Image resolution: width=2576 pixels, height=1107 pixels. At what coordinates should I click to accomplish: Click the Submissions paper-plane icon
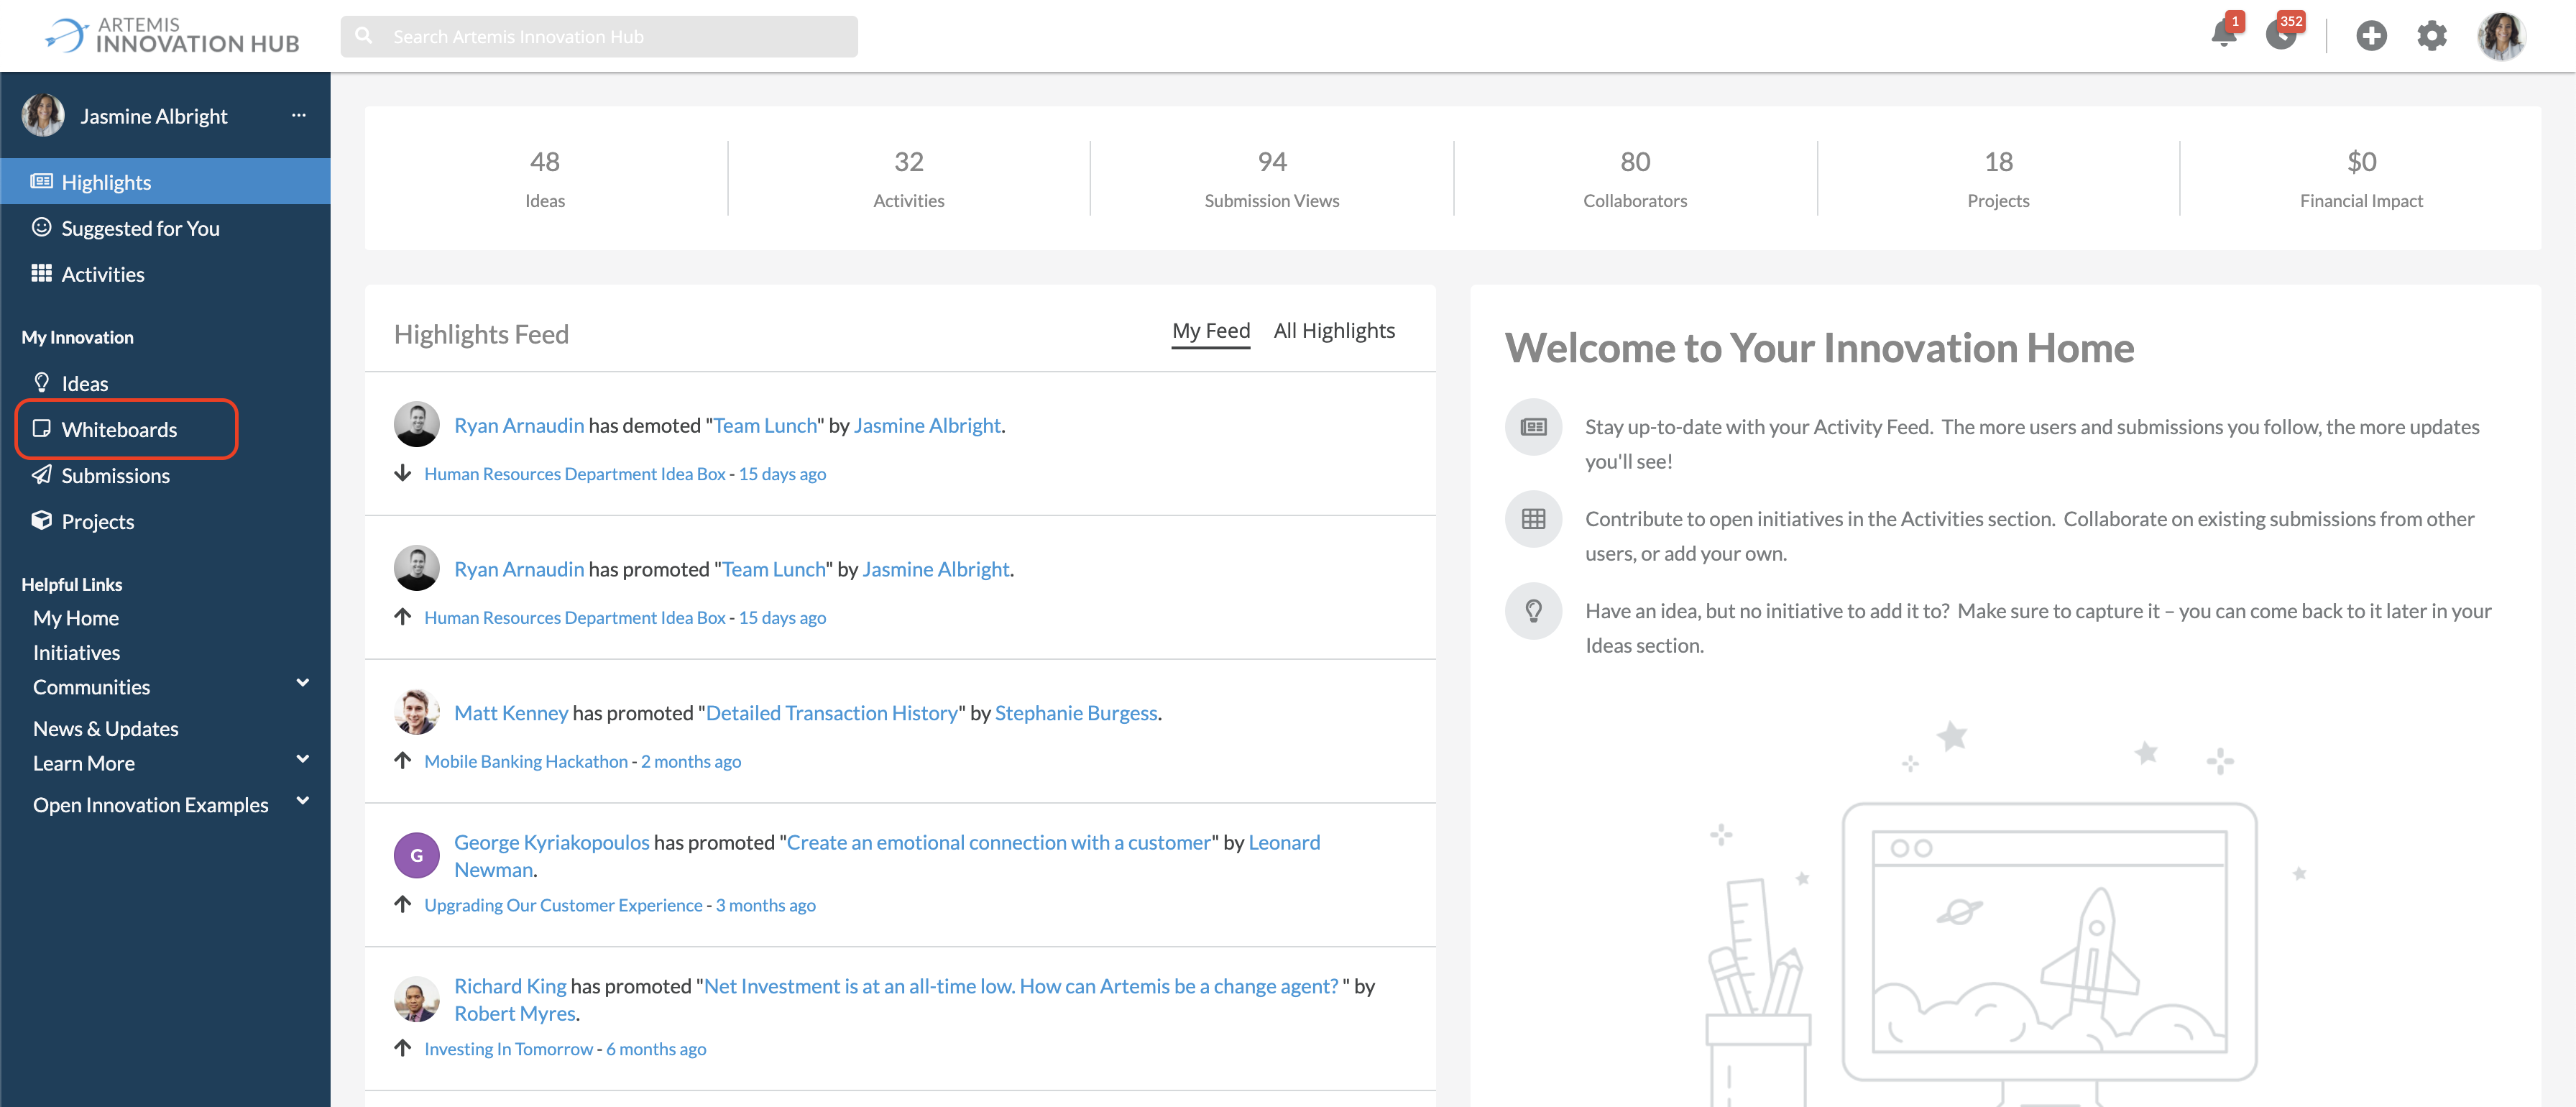41,474
